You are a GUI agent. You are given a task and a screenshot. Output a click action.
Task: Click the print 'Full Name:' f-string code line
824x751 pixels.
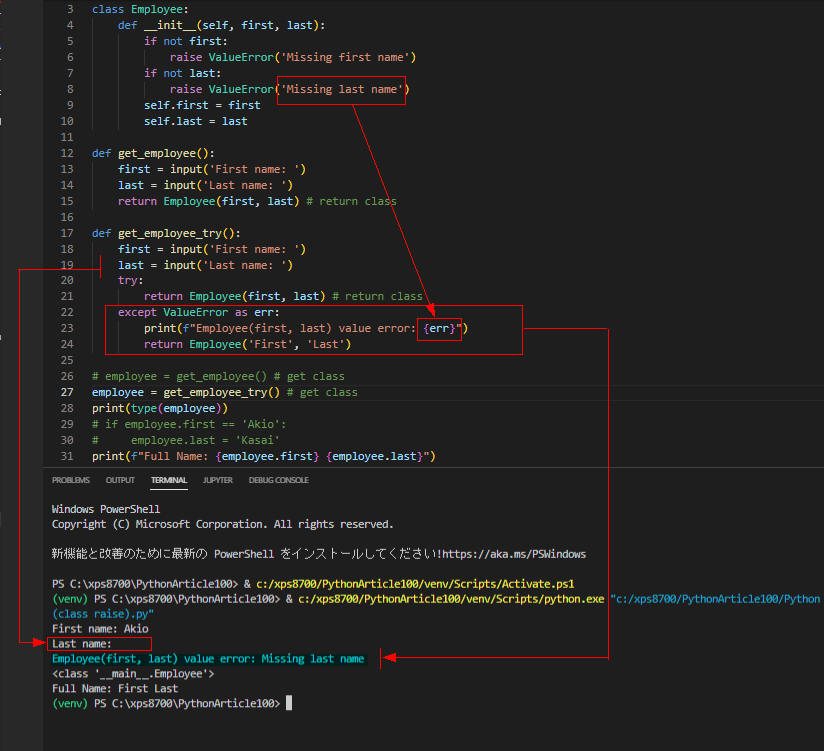(x=264, y=456)
